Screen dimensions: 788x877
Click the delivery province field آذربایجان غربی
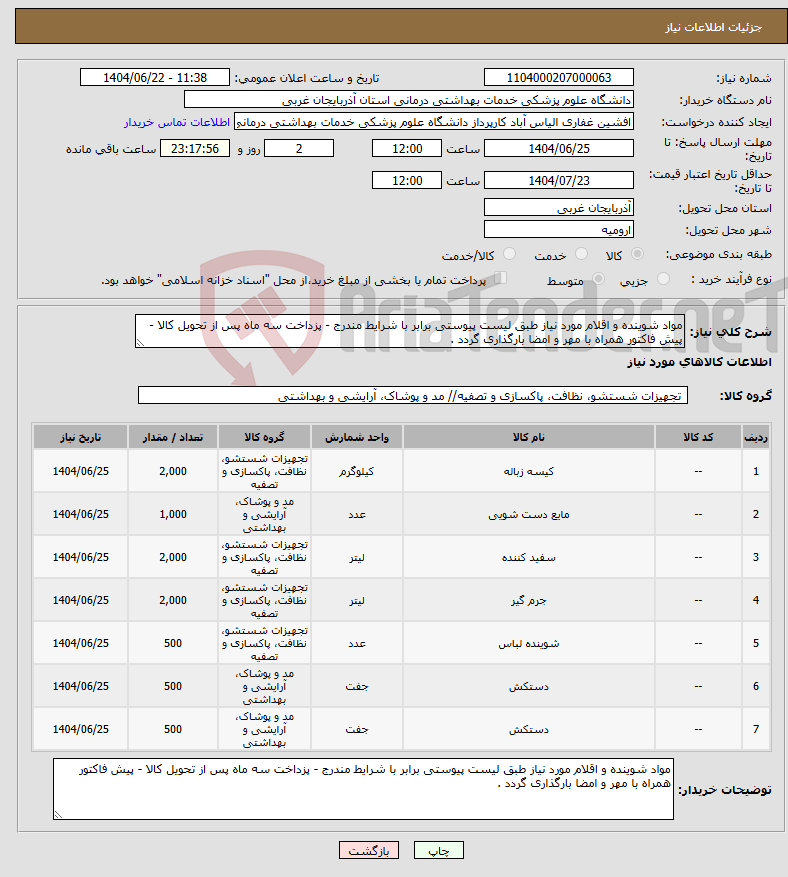559,208
